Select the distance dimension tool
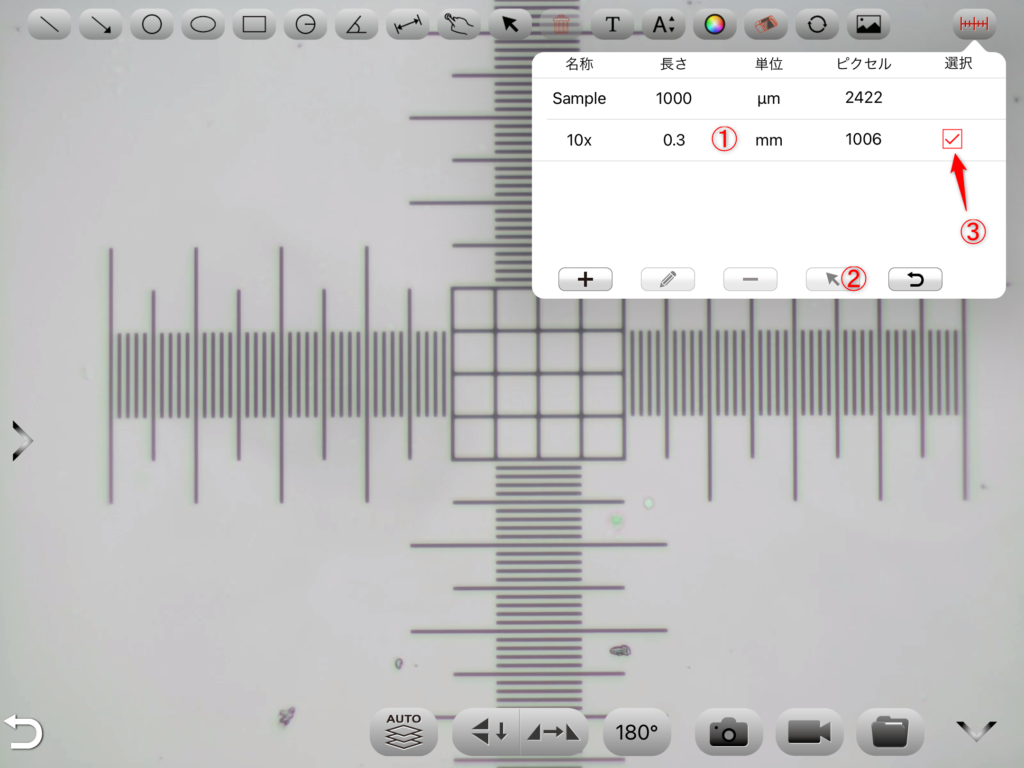1024x768 pixels. (x=408, y=25)
